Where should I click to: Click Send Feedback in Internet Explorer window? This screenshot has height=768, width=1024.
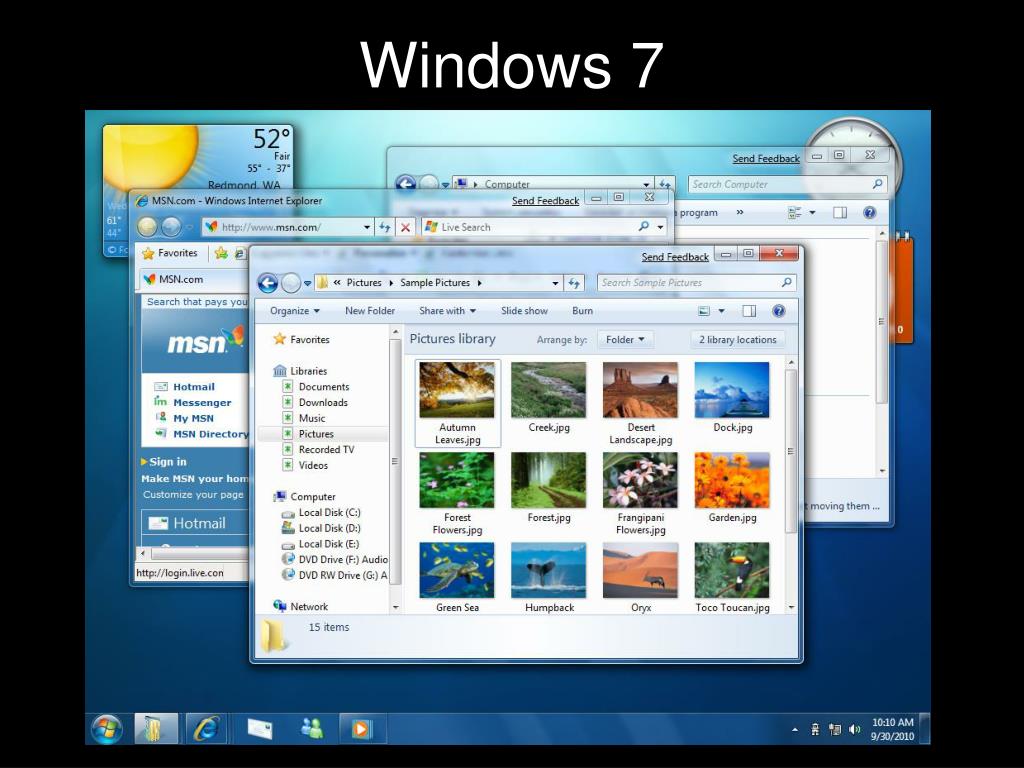coord(545,200)
